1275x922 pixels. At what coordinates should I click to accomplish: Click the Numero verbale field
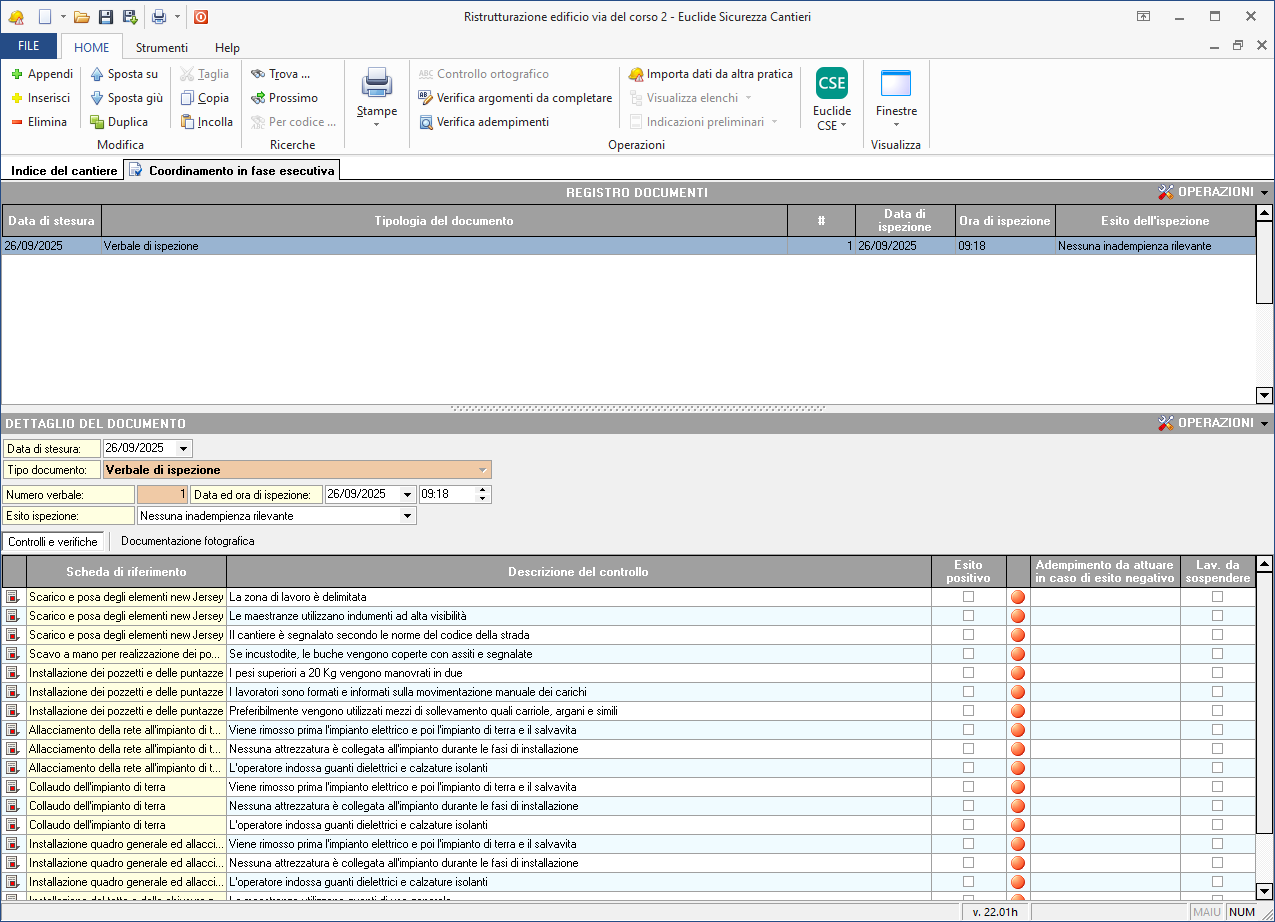pos(162,494)
